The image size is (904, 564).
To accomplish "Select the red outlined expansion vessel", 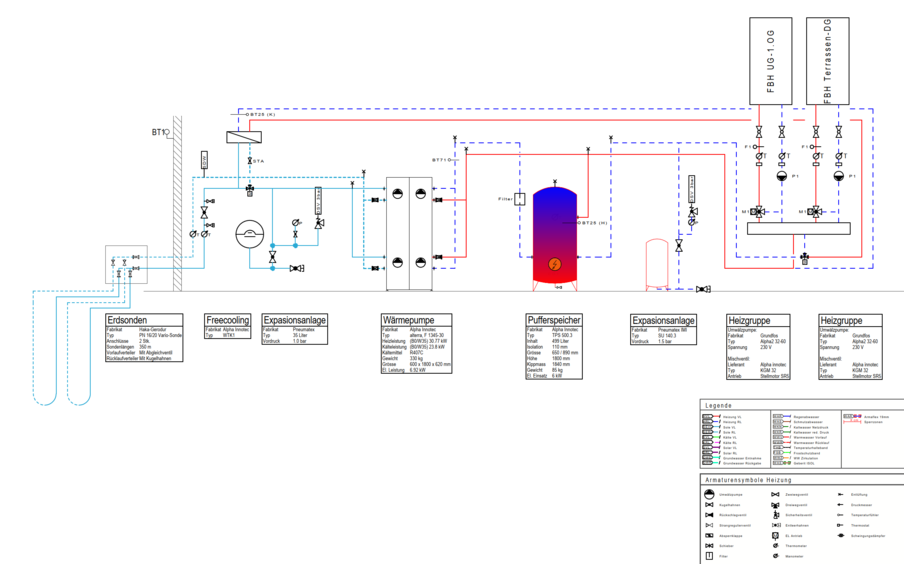I will pos(657,263).
